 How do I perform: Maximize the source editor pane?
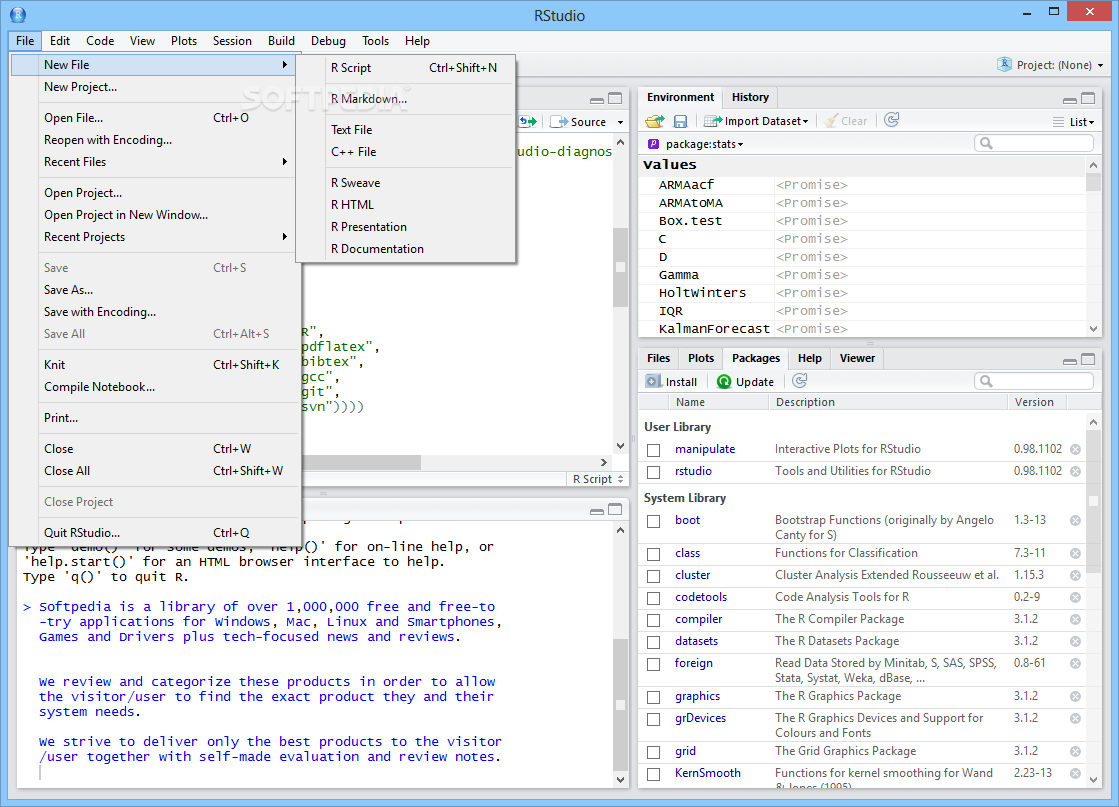pyautogui.click(x=614, y=98)
